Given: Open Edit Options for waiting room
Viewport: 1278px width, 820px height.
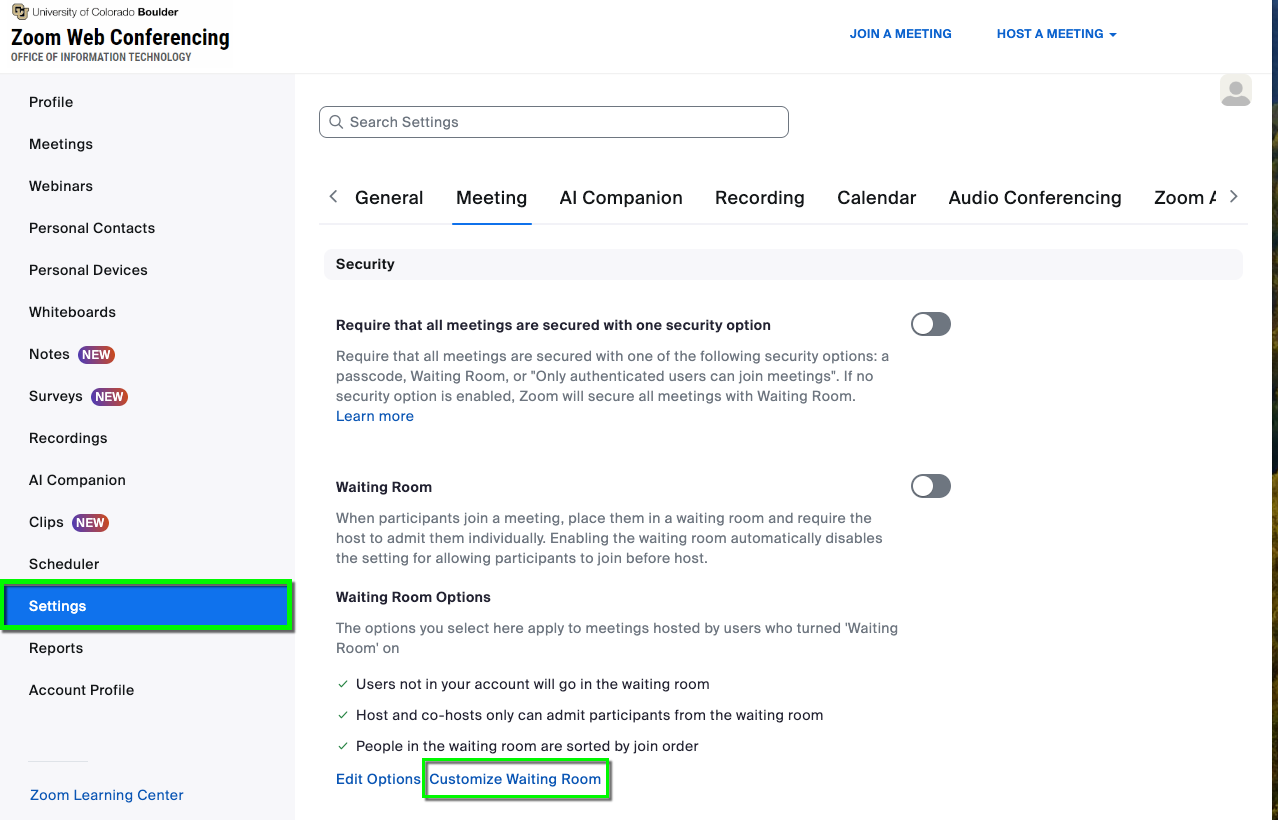Looking at the screenshot, I should click(378, 779).
